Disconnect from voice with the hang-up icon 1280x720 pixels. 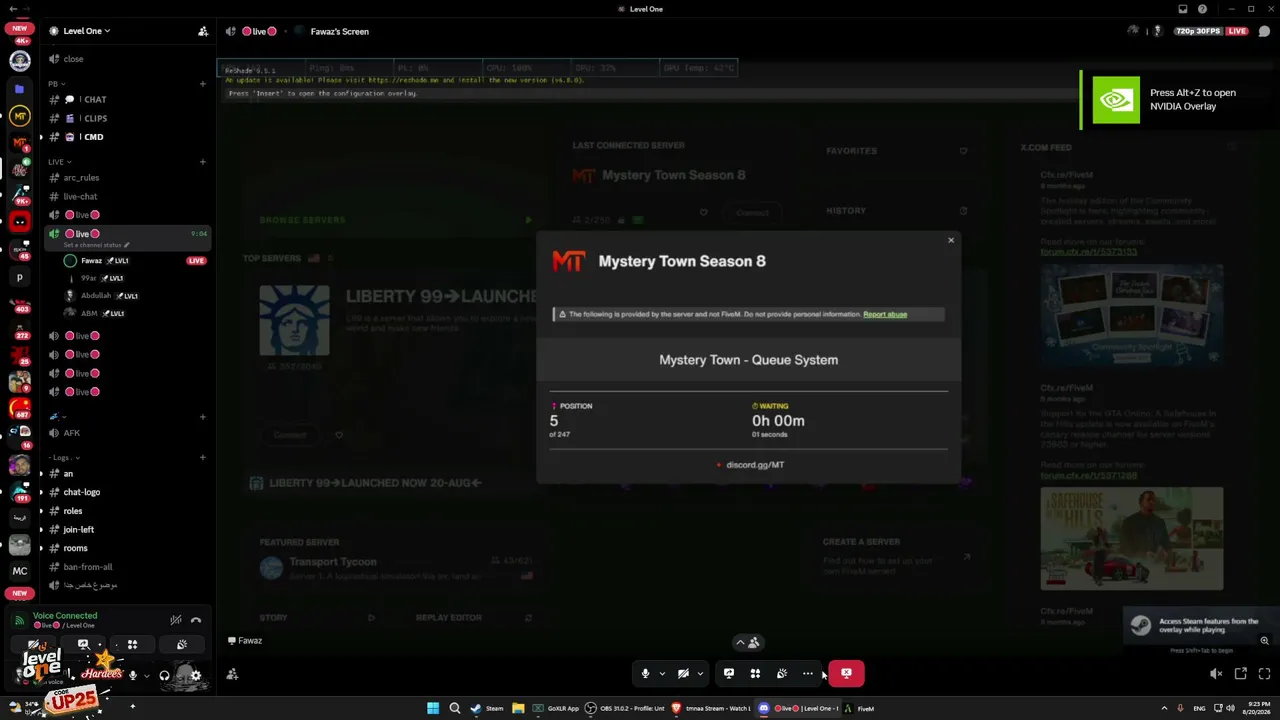(196, 620)
